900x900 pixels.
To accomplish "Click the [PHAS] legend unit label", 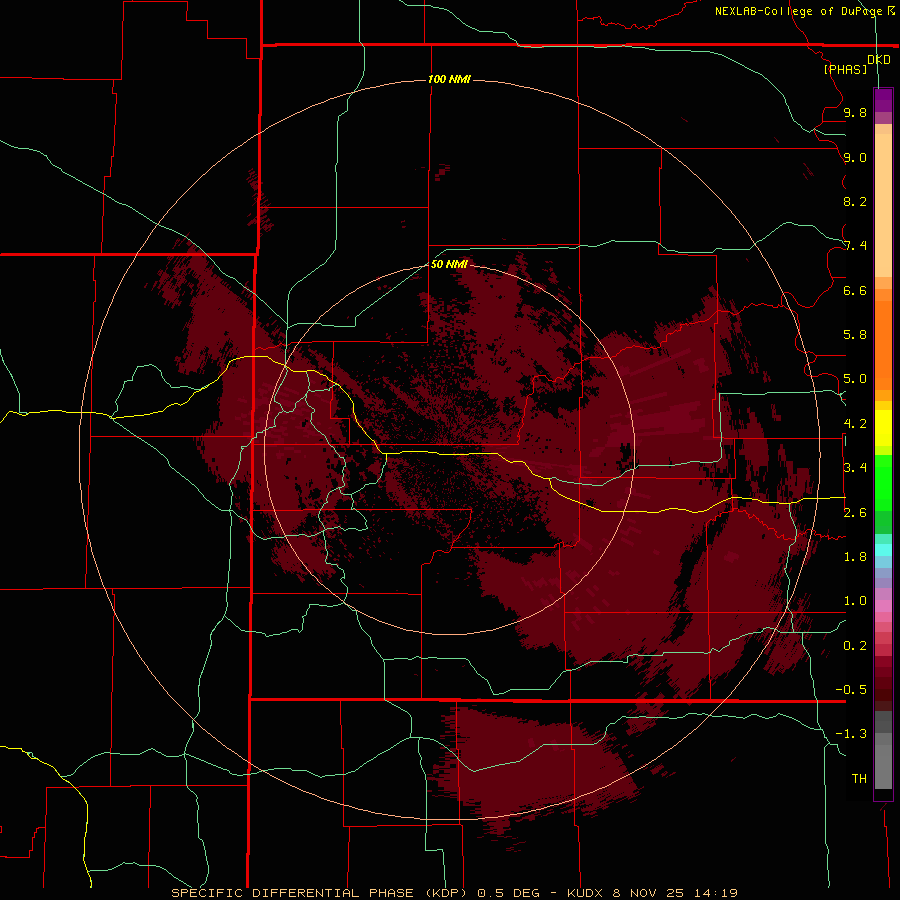I will [x=845, y=69].
